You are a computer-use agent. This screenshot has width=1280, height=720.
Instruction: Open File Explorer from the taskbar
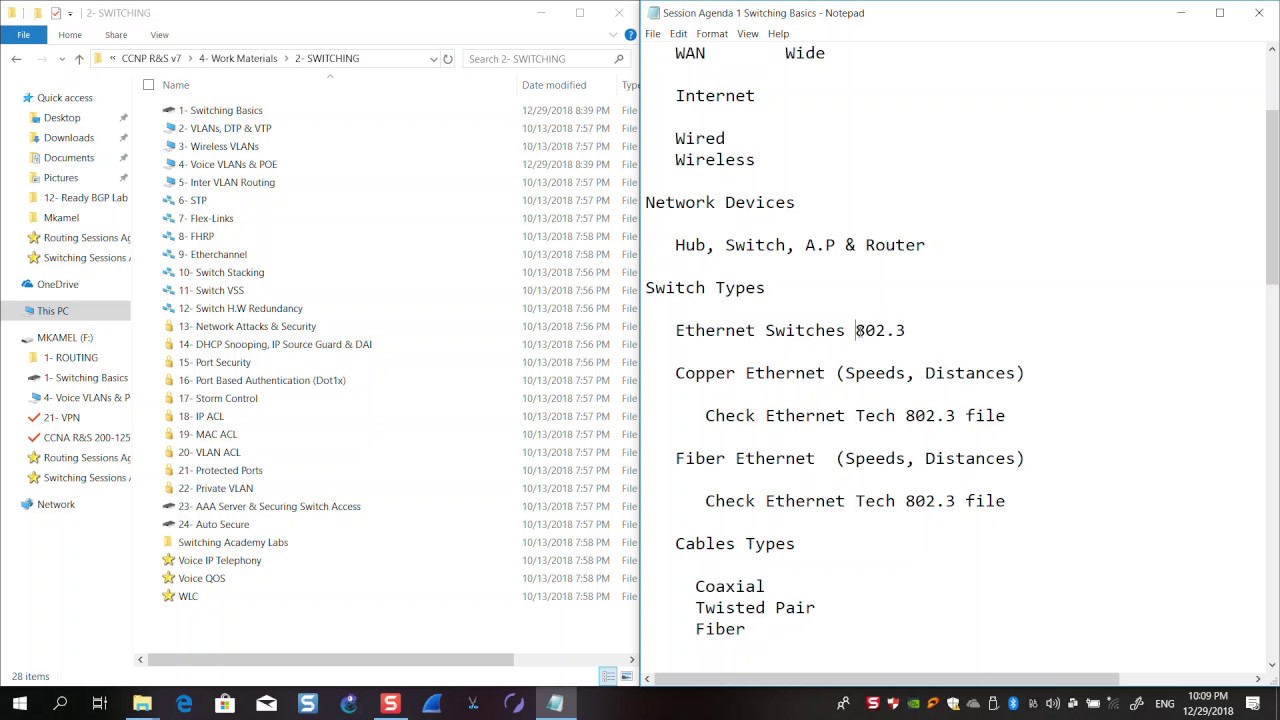[x=142, y=704]
